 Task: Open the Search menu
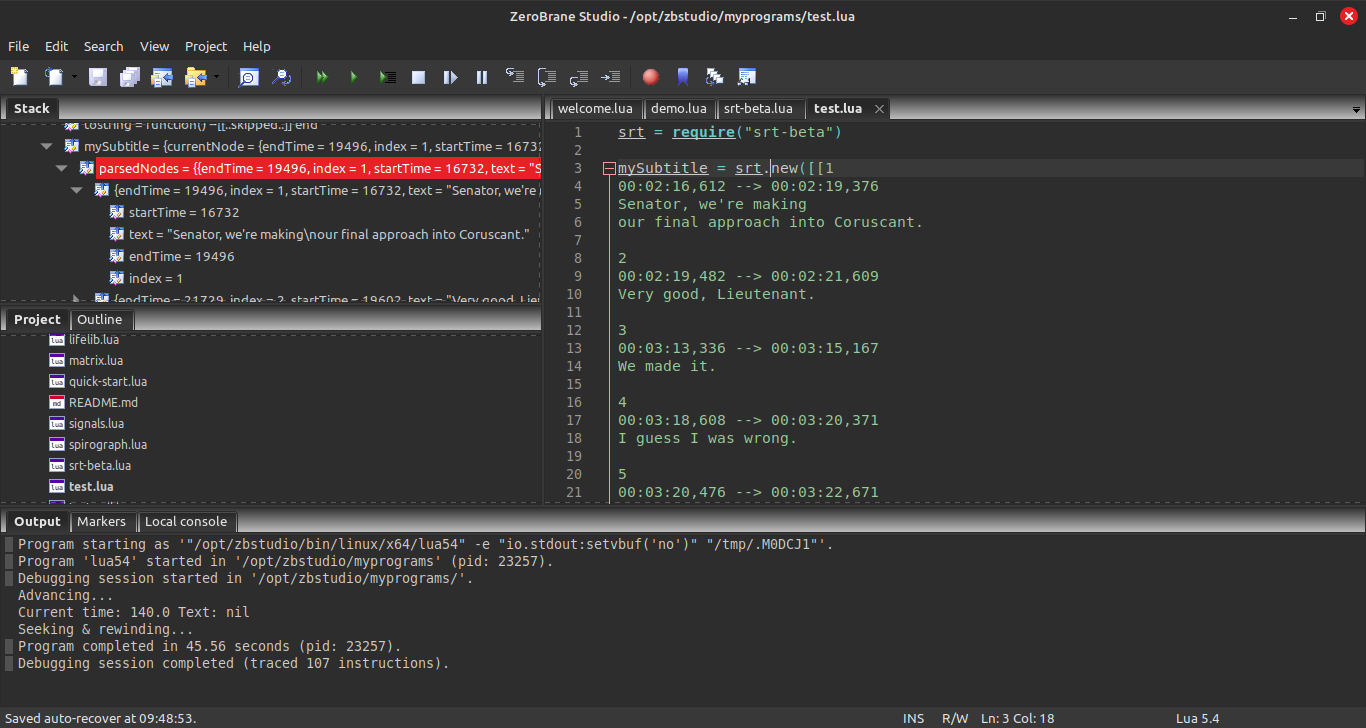point(103,46)
